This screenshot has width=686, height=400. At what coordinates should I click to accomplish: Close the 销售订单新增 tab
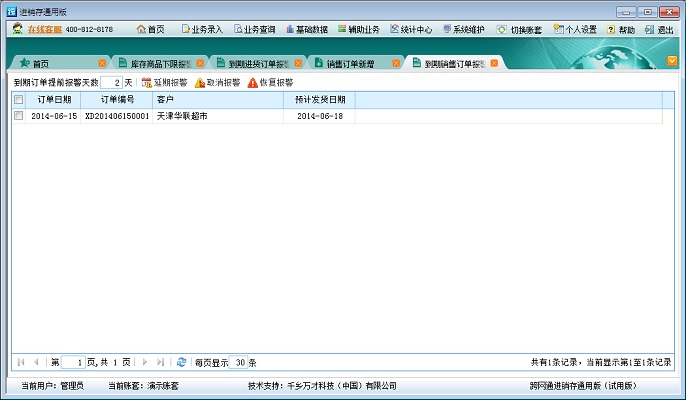396,63
